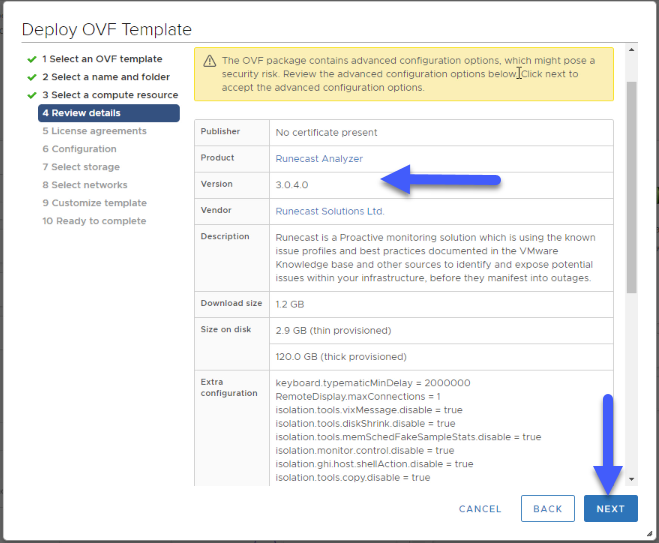Click the Extra configuration row label
Screen dimensions: 659x543
pyautogui.click(x=229, y=387)
